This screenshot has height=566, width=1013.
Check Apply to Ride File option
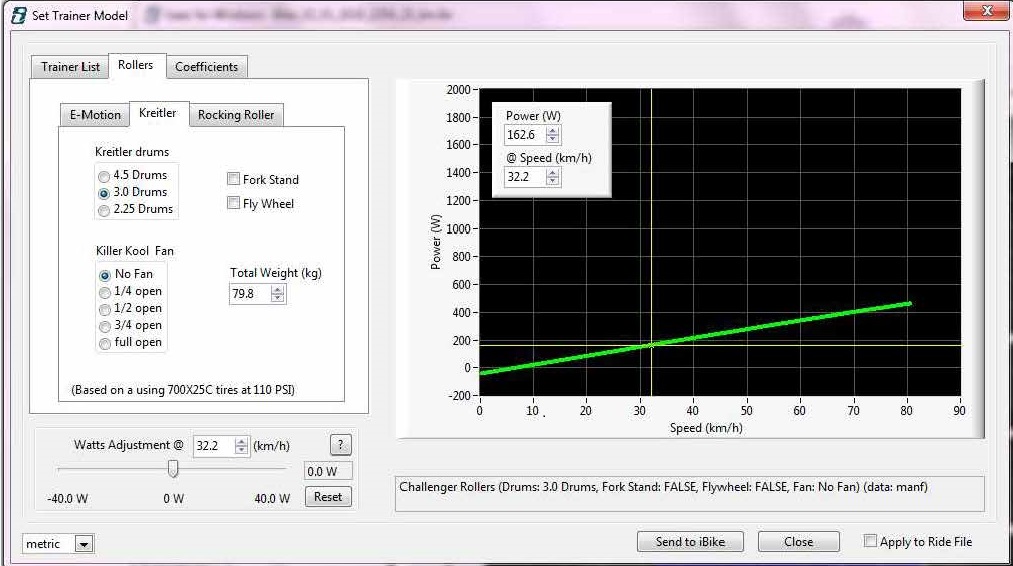tap(871, 541)
